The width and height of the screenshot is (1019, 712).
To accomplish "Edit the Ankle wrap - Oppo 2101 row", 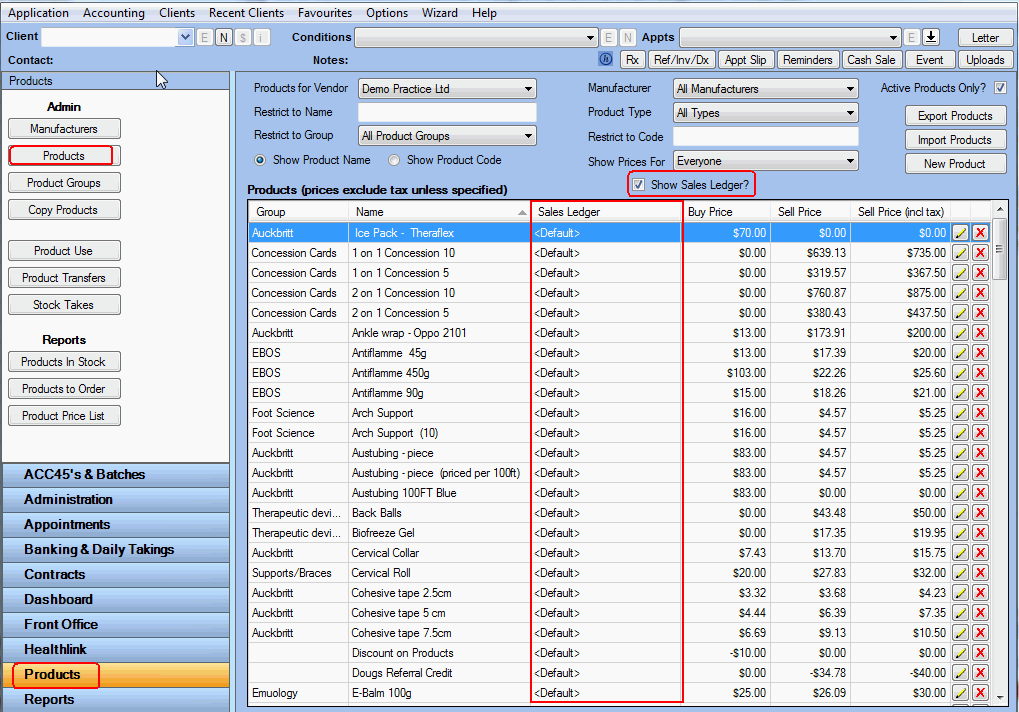I will pyautogui.click(x=961, y=333).
